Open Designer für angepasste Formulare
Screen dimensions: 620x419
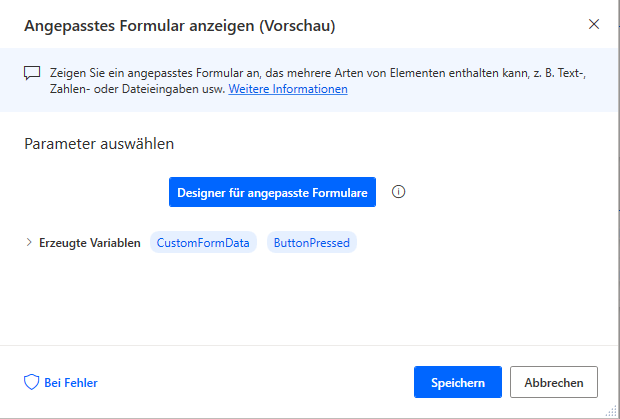pos(272,192)
